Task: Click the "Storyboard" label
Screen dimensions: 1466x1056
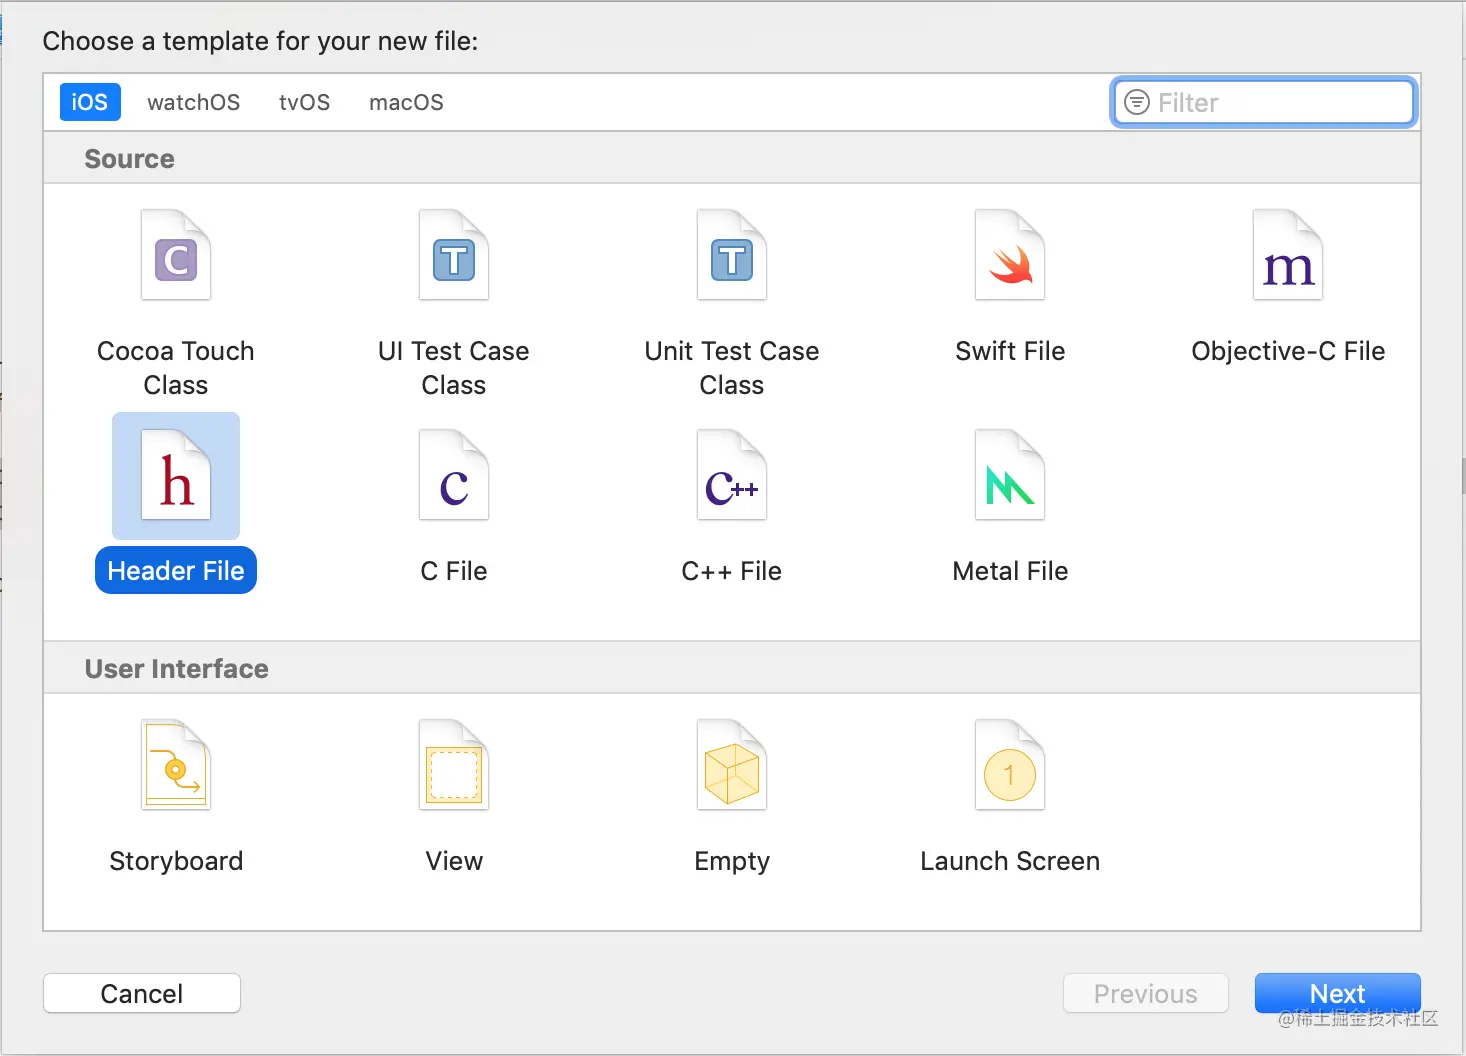Action: point(176,861)
